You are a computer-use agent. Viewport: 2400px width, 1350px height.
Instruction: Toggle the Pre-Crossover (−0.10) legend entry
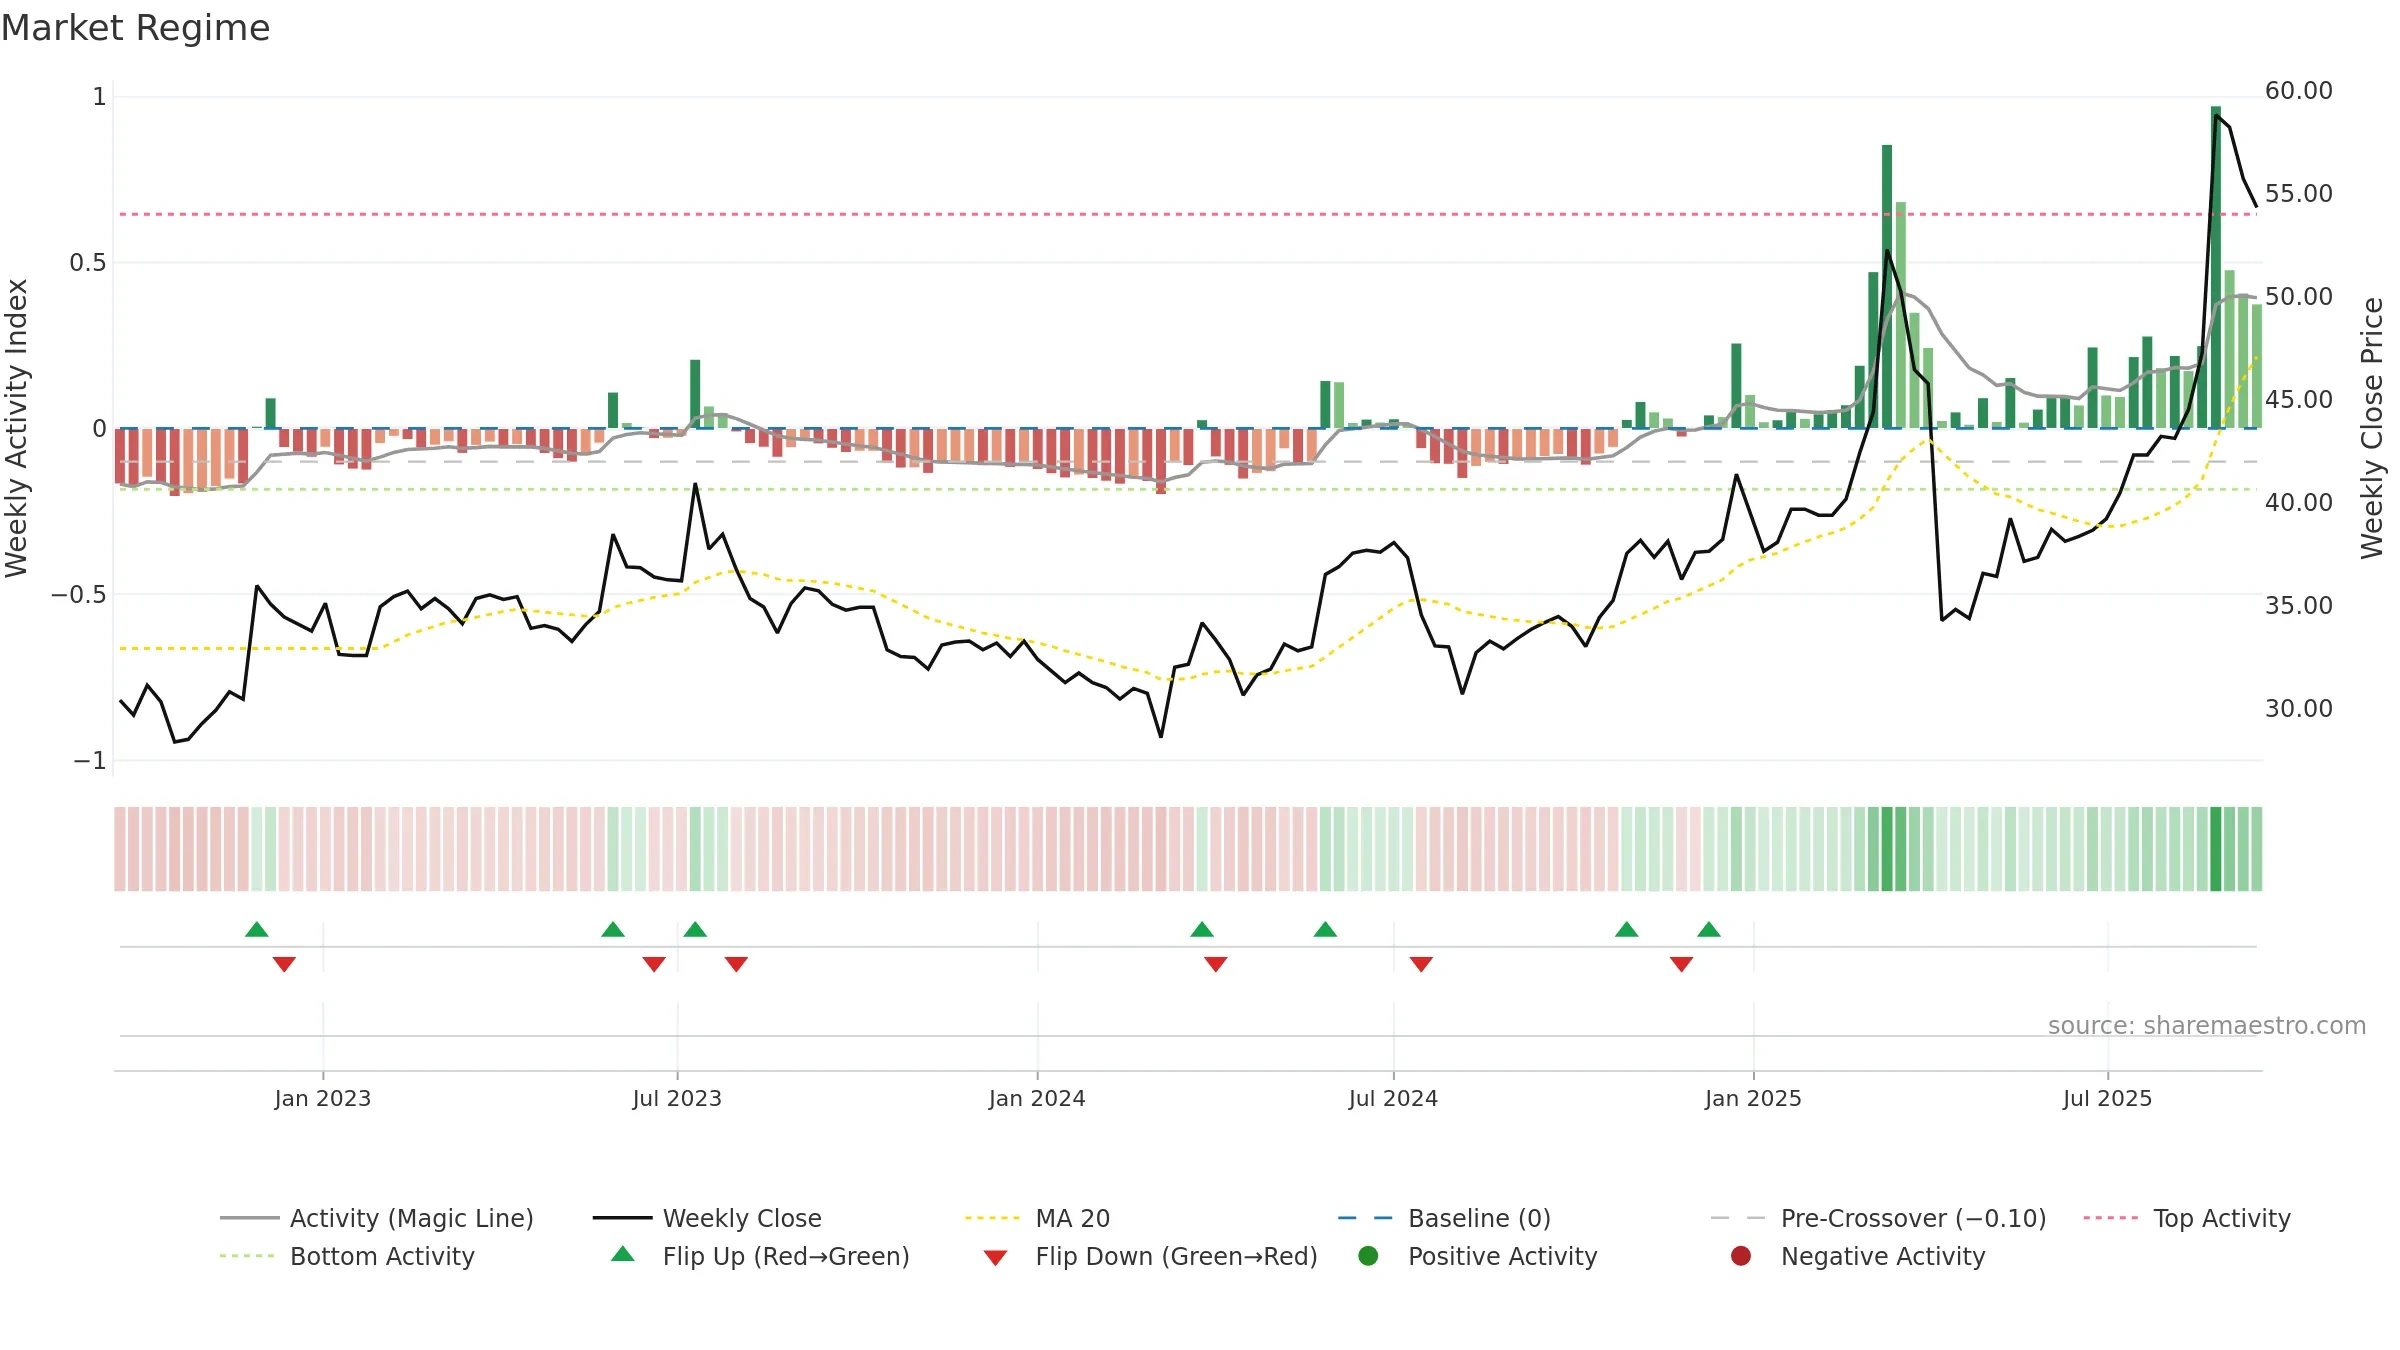coord(1878,1218)
